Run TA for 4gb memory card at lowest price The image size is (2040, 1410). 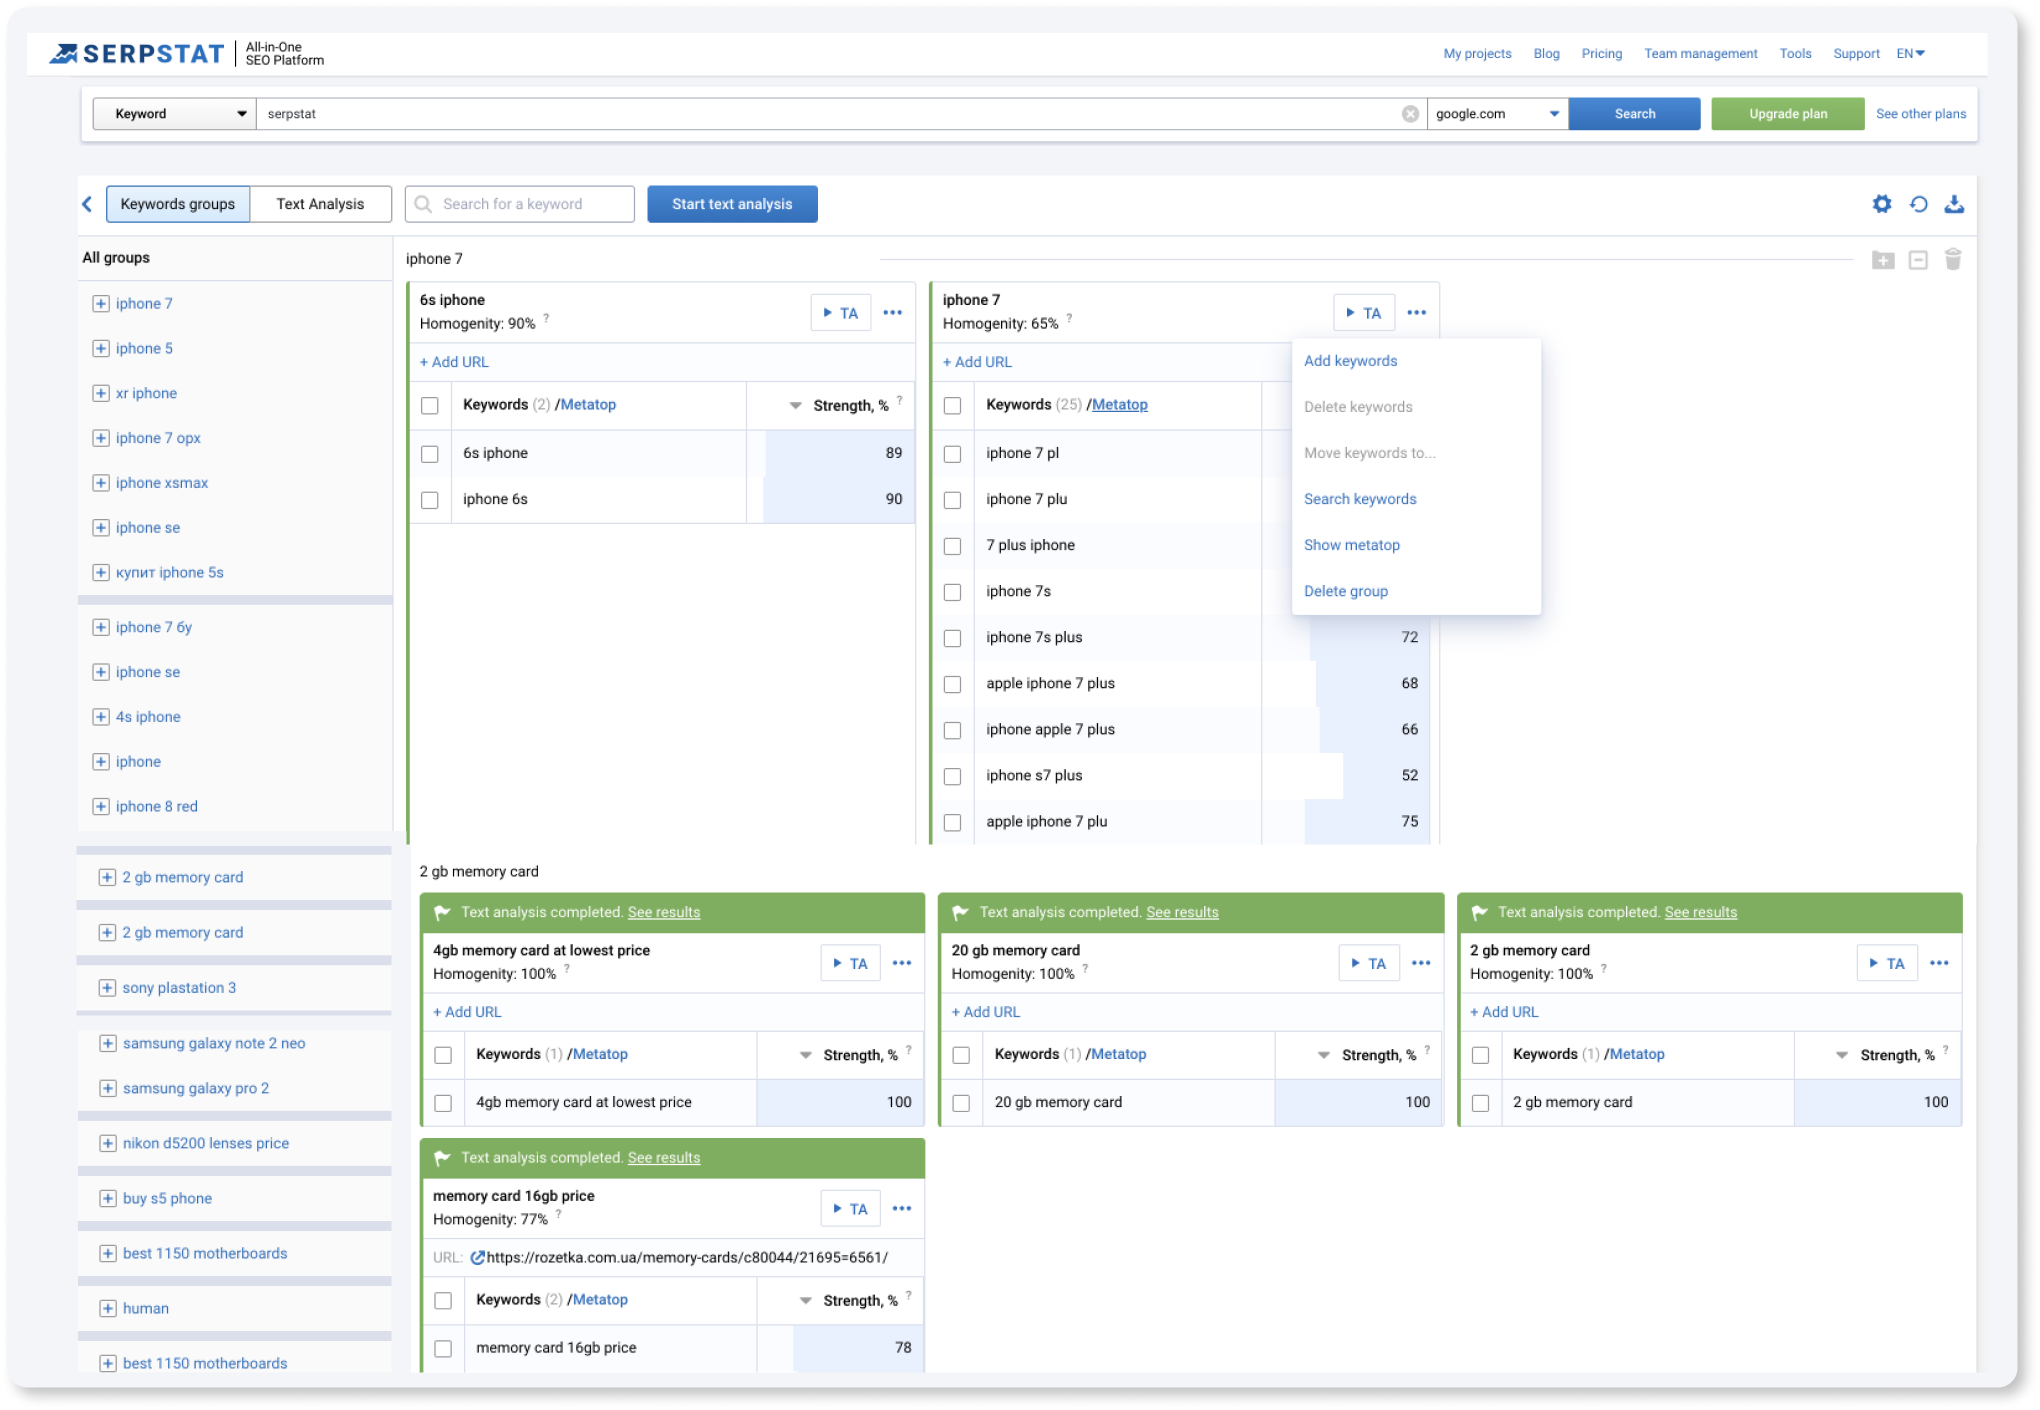(x=851, y=963)
